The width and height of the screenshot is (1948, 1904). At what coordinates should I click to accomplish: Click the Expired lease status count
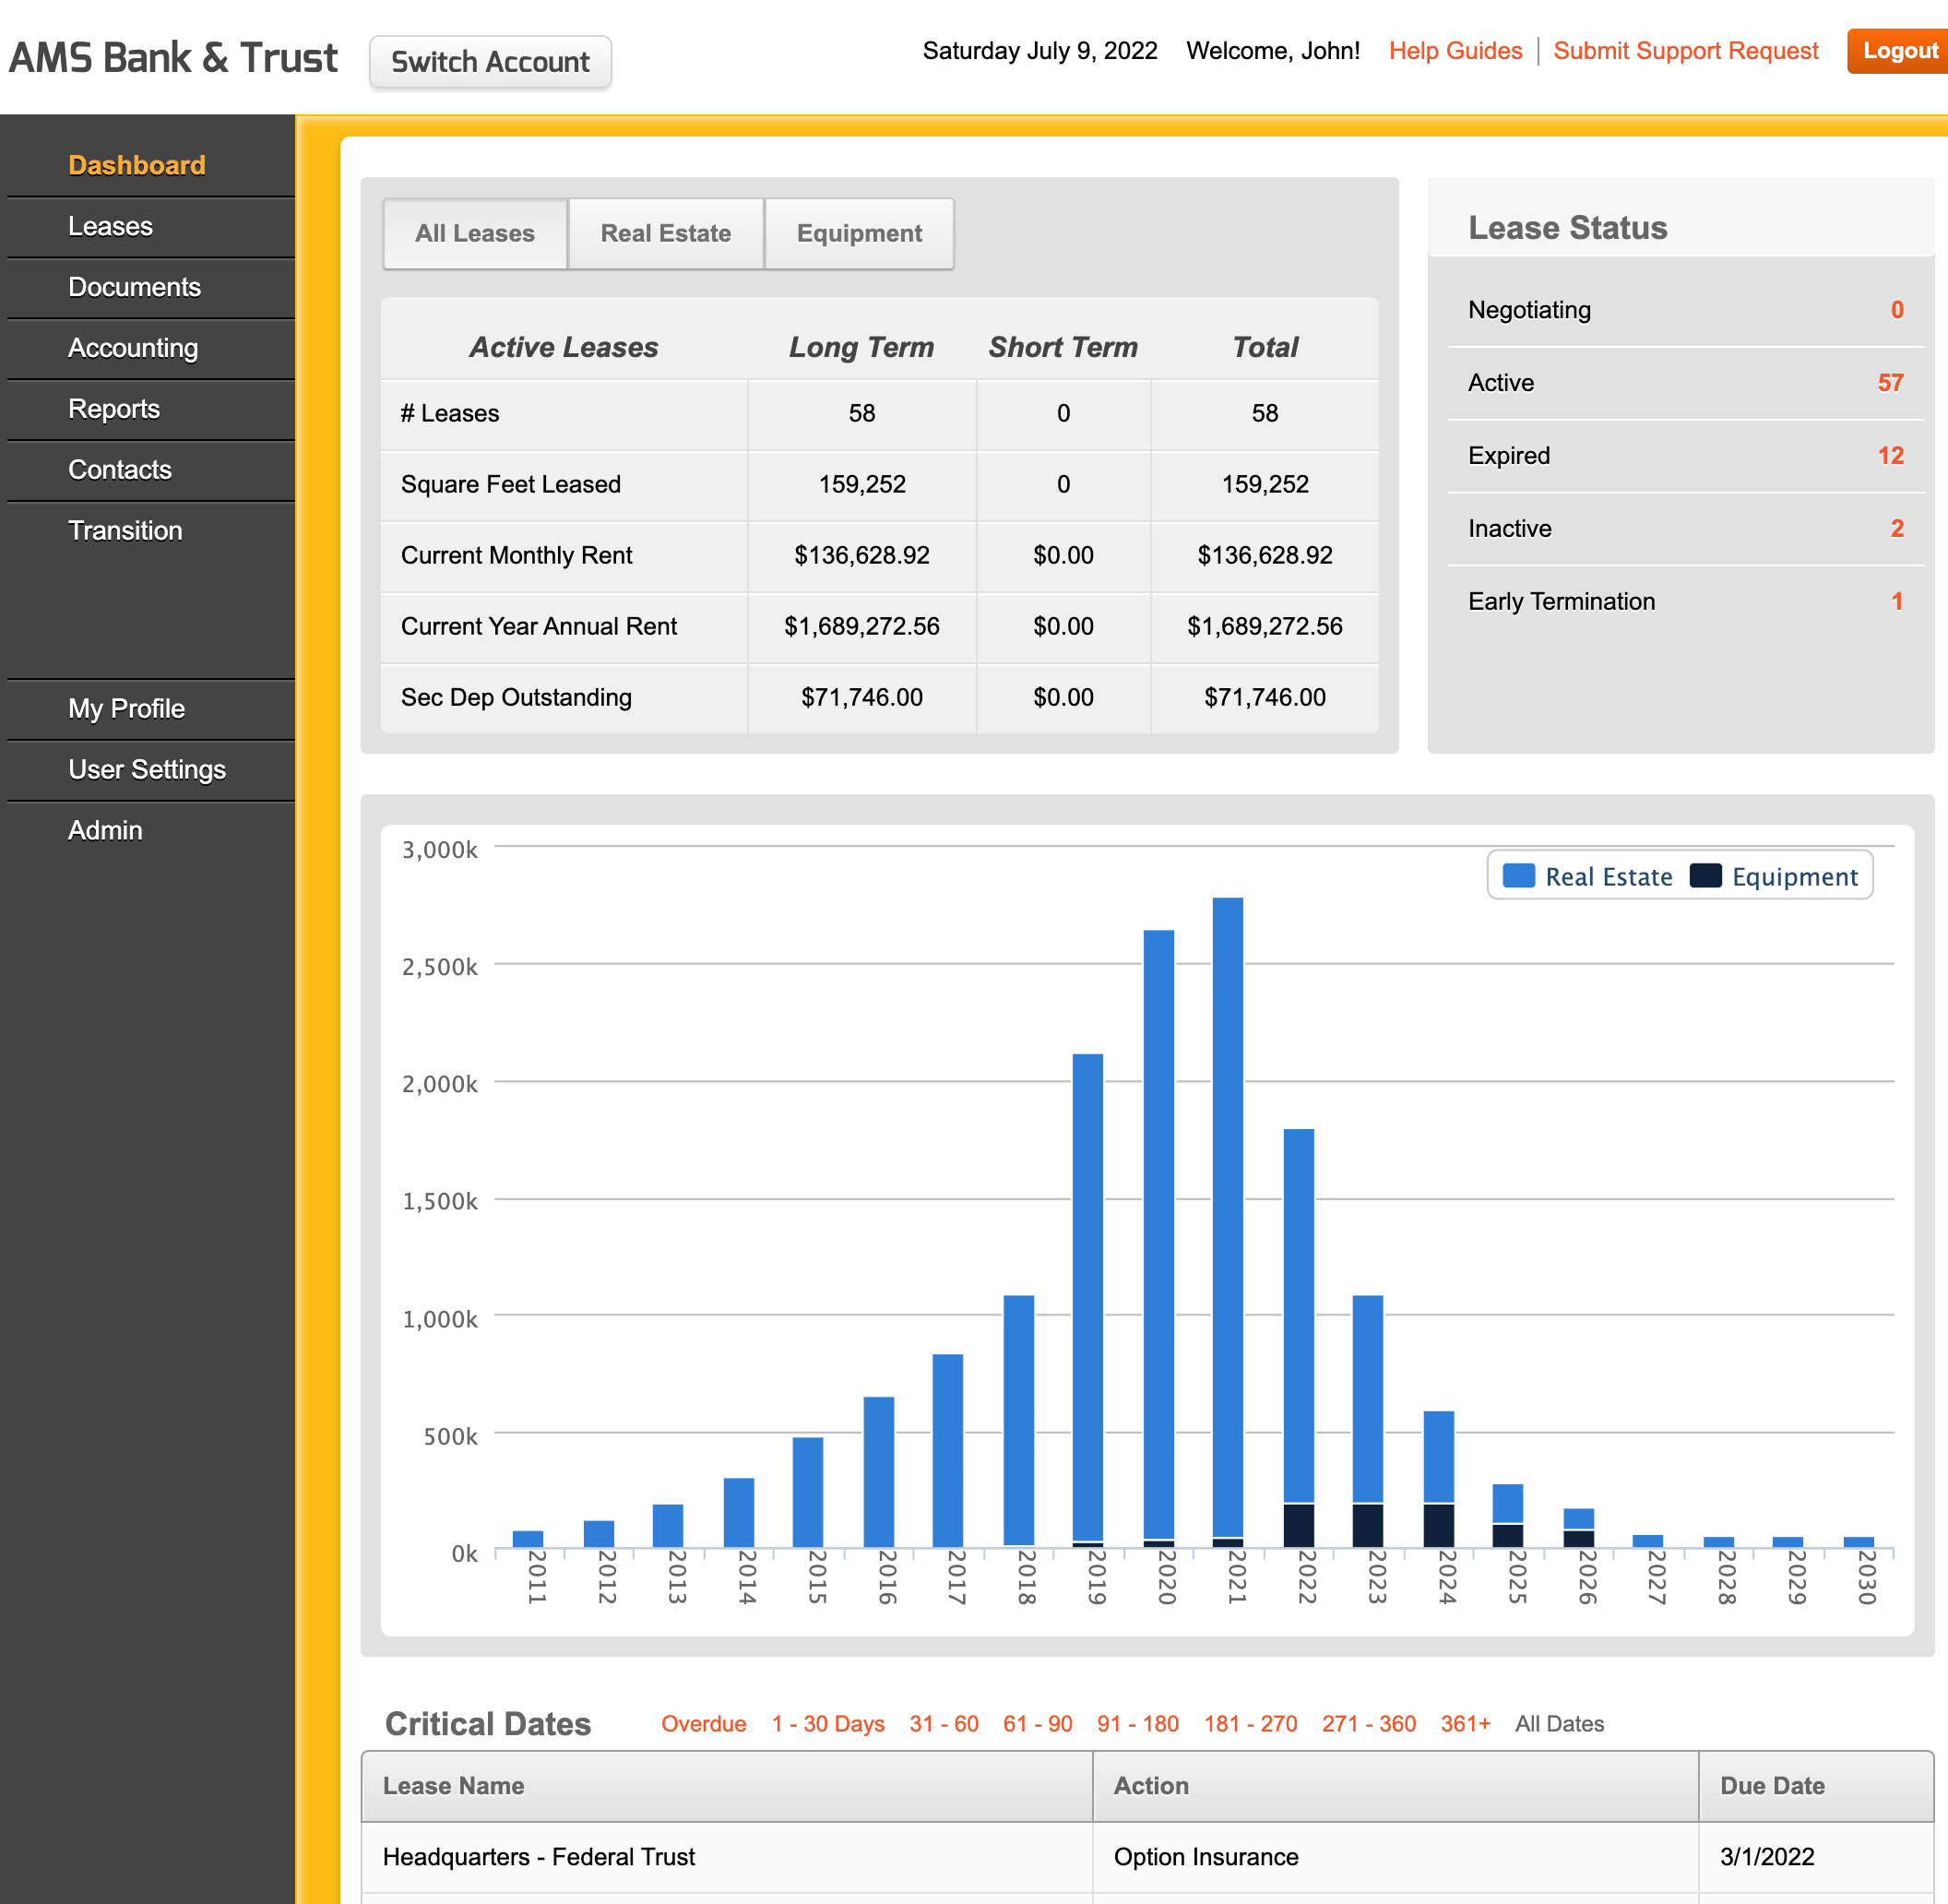(x=1889, y=456)
